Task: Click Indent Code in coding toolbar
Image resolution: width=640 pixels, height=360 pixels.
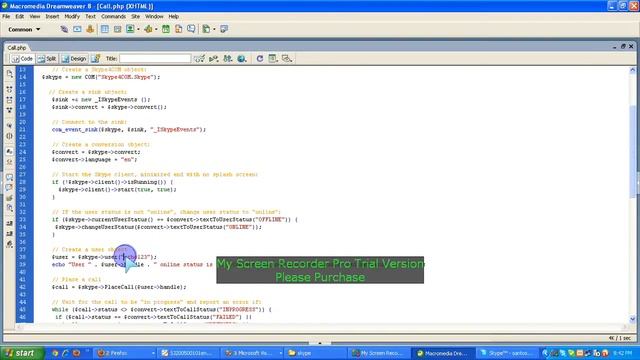Action: [x=9, y=224]
